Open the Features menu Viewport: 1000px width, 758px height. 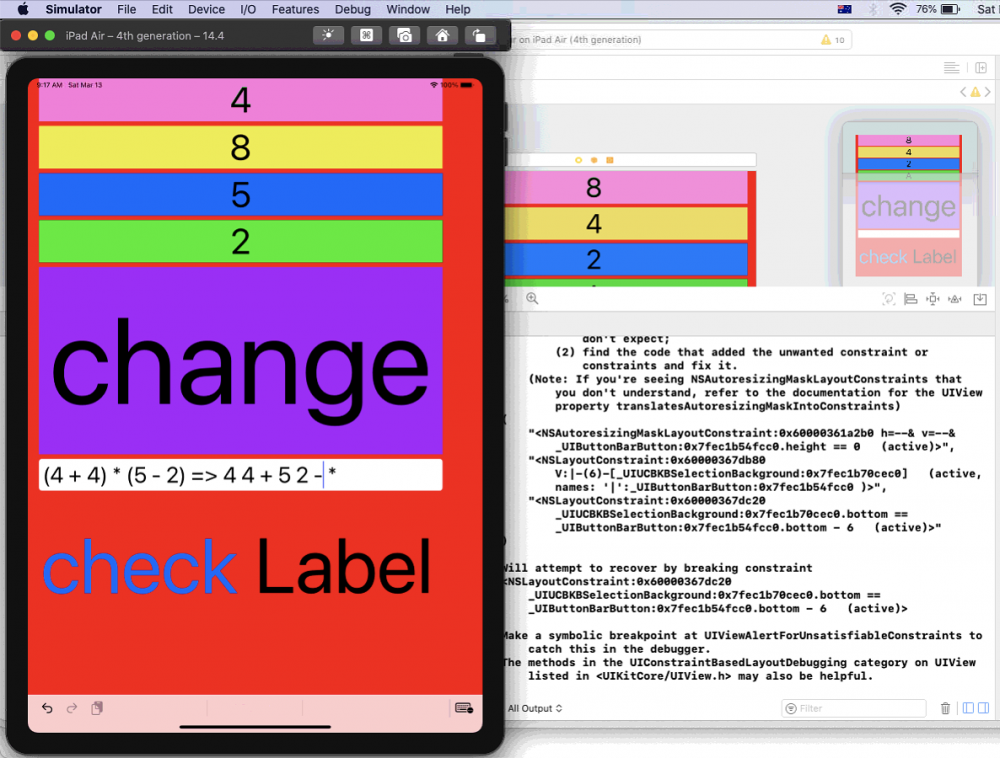tap(295, 9)
